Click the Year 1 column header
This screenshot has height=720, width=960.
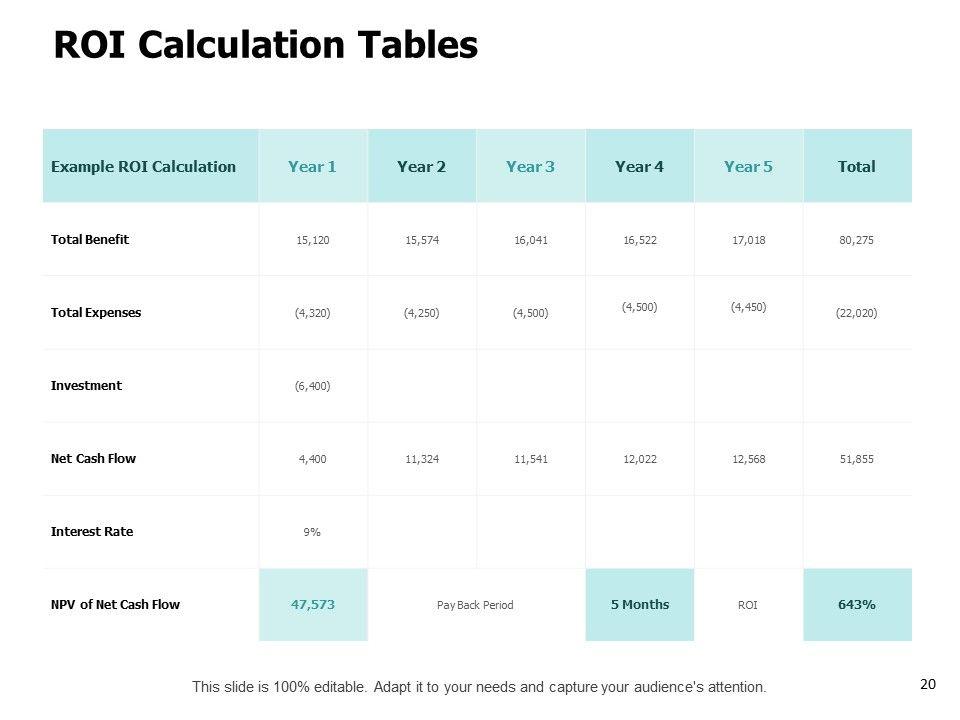click(312, 167)
